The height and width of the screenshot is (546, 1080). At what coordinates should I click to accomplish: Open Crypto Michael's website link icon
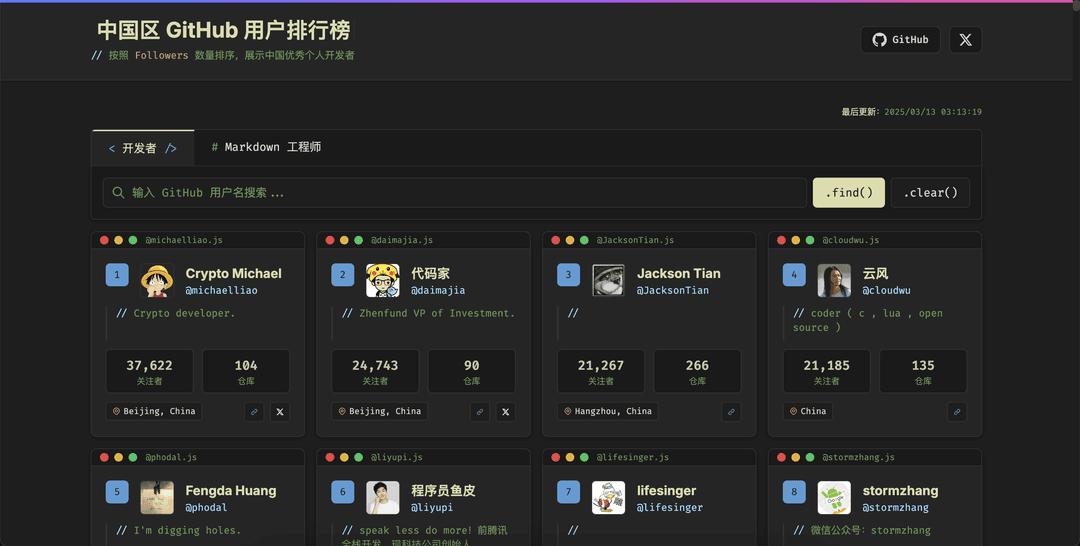click(254, 411)
